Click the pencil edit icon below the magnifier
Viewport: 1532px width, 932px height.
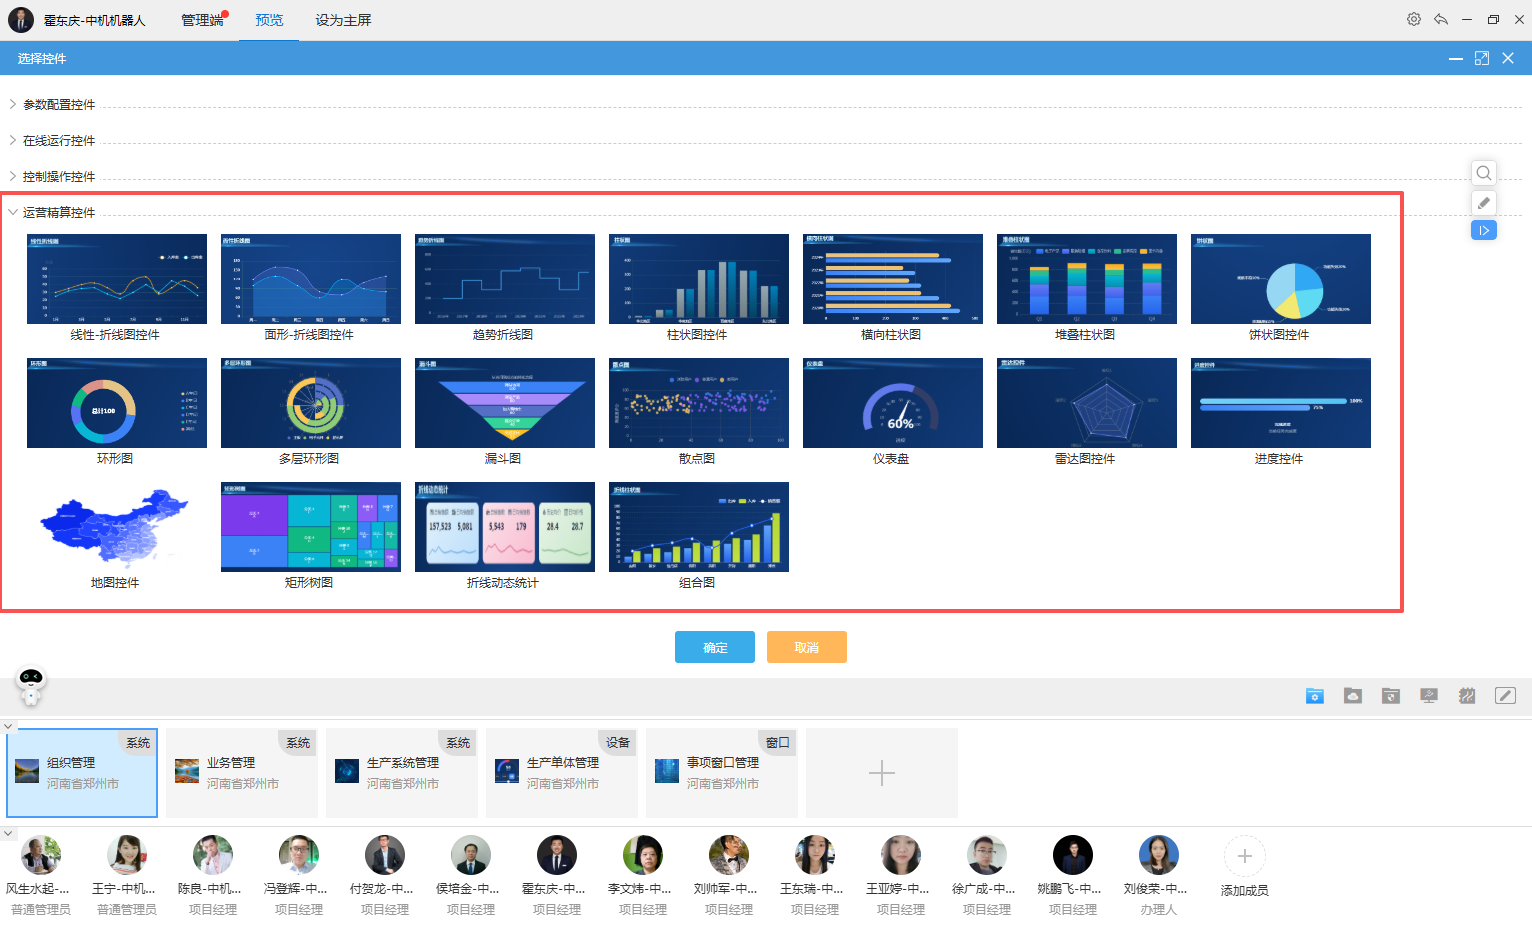point(1484,202)
